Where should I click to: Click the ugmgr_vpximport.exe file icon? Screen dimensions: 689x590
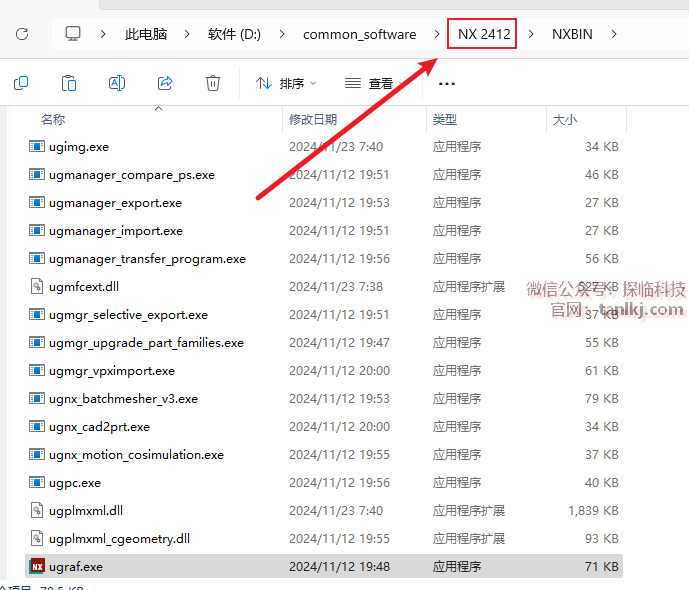[x=37, y=370]
